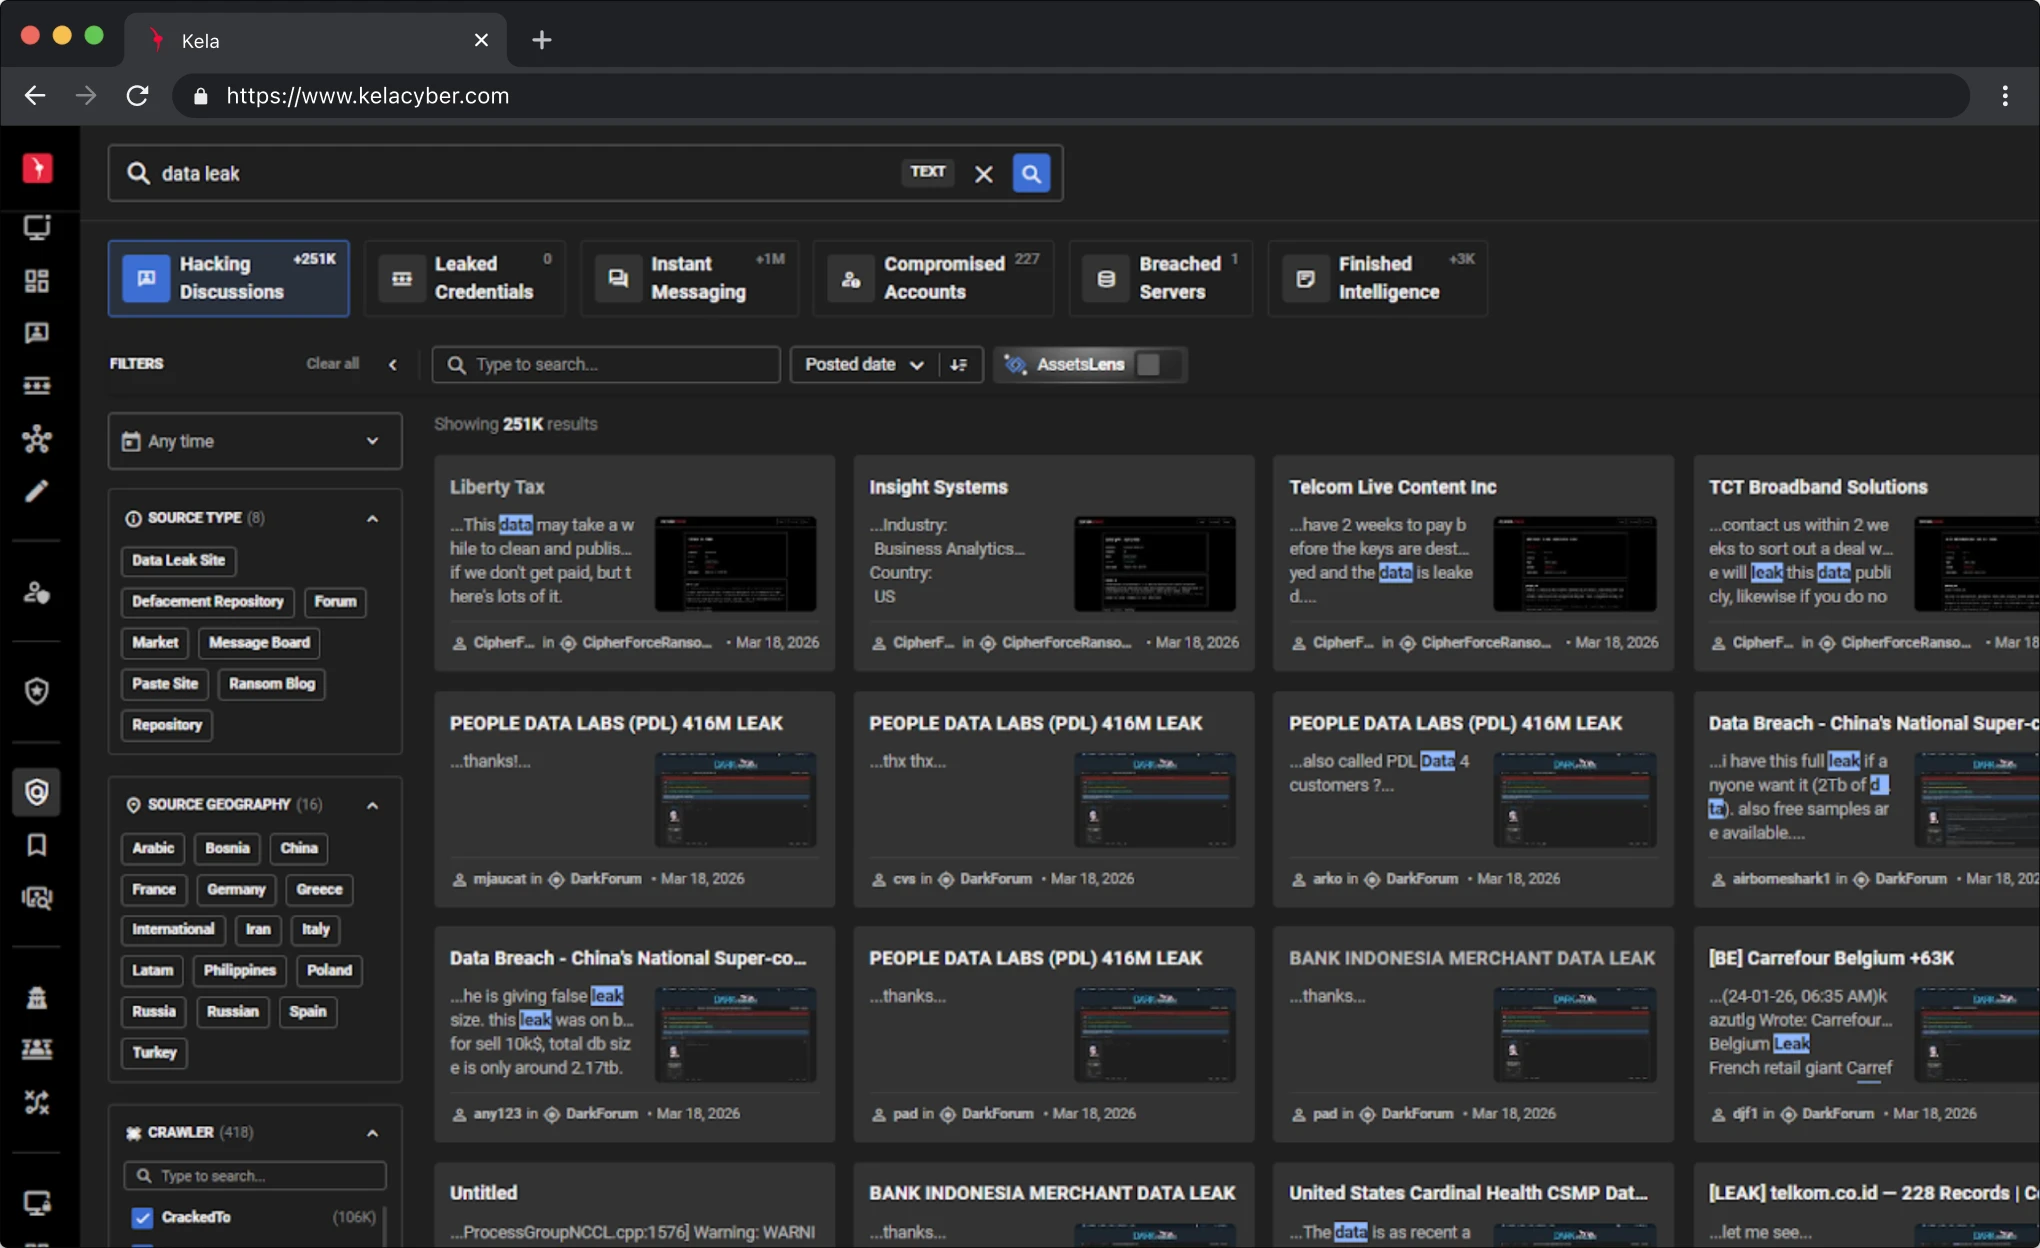Viewport: 2040px width, 1248px height.
Task: Toggle the AssetsLens switch
Action: 1159,365
